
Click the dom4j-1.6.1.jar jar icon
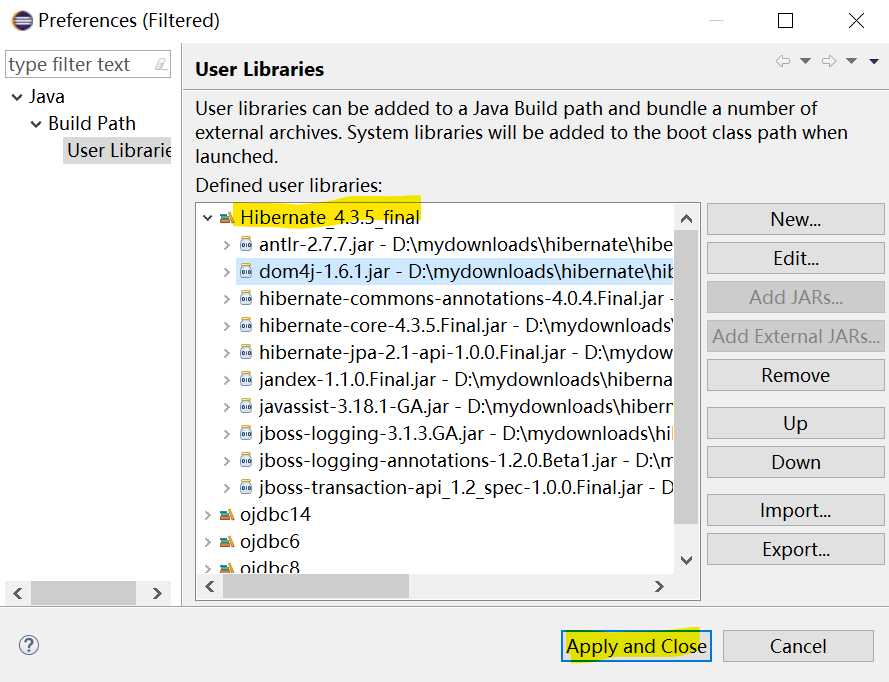(246, 272)
